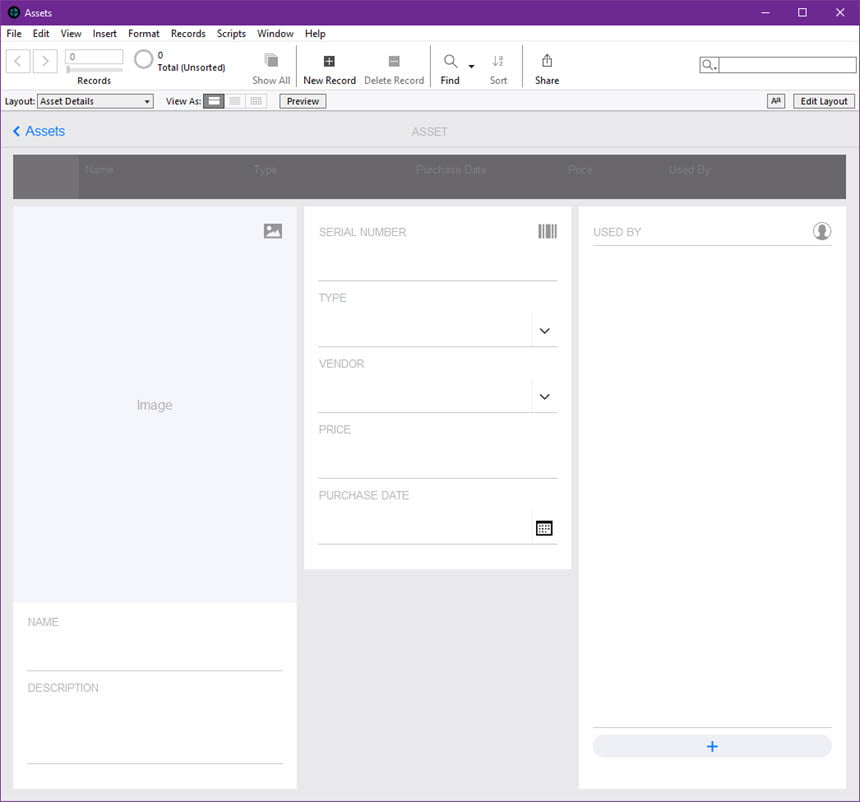The height and width of the screenshot is (802, 860).
Task: Switch to Form view
Action: pos(214,101)
